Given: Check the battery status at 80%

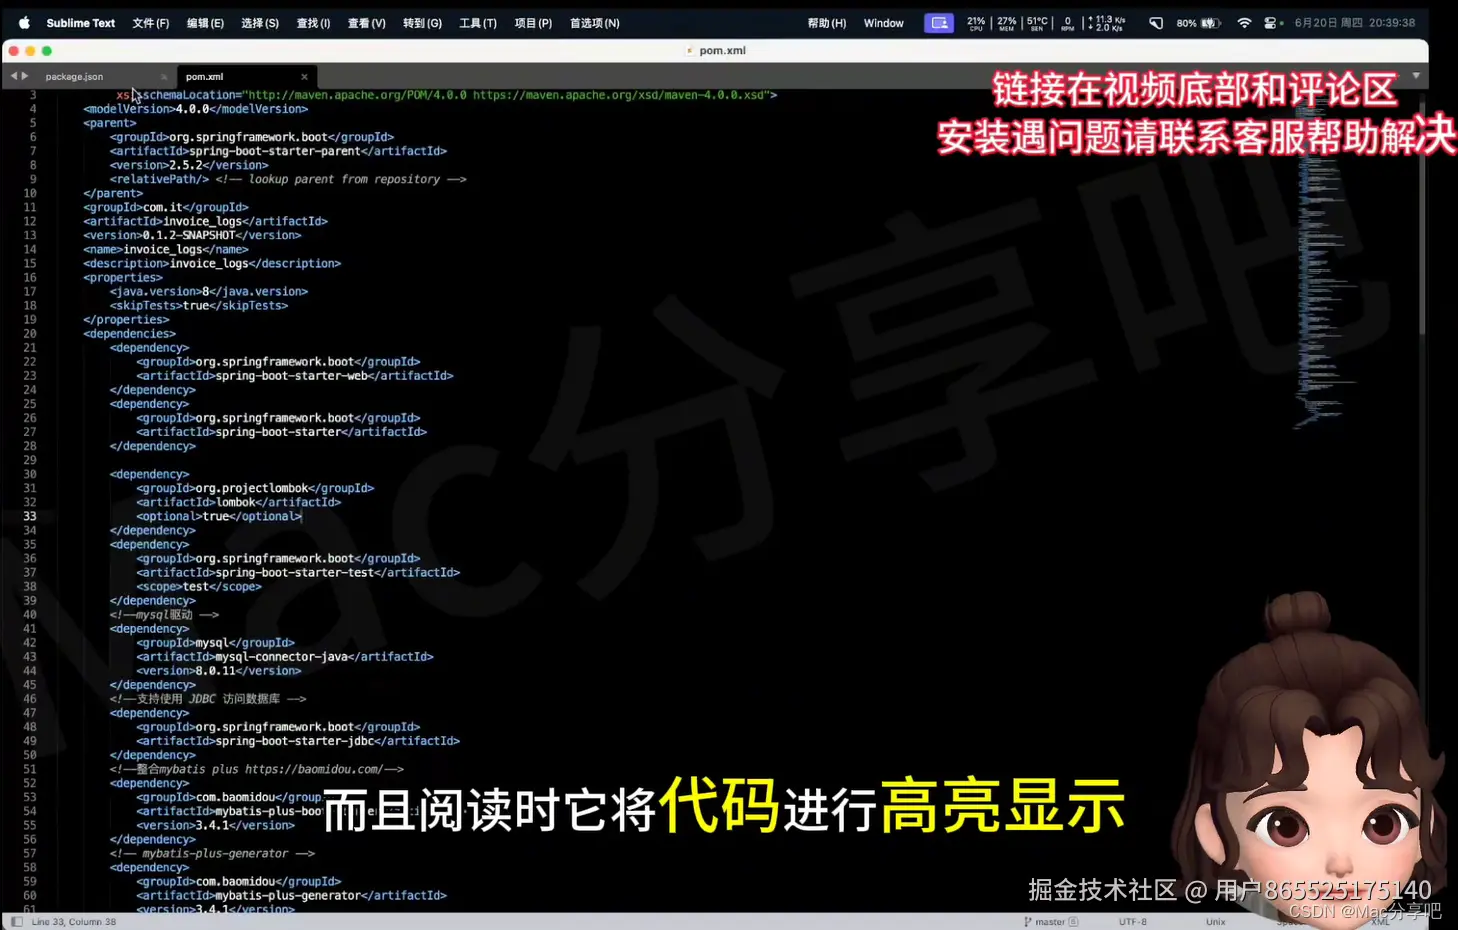Looking at the screenshot, I should point(1199,23).
